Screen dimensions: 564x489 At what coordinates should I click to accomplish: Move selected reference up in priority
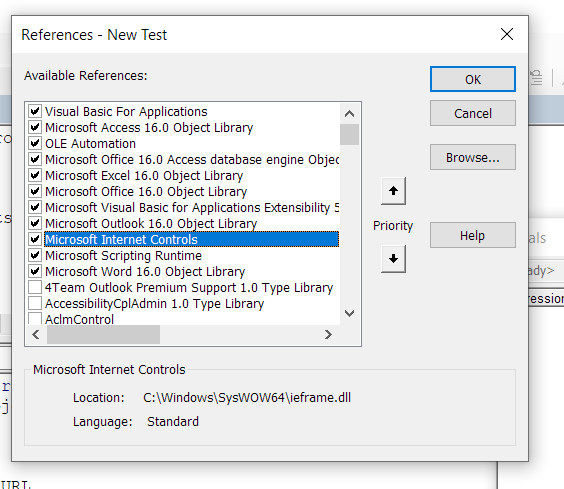(394, 191)
